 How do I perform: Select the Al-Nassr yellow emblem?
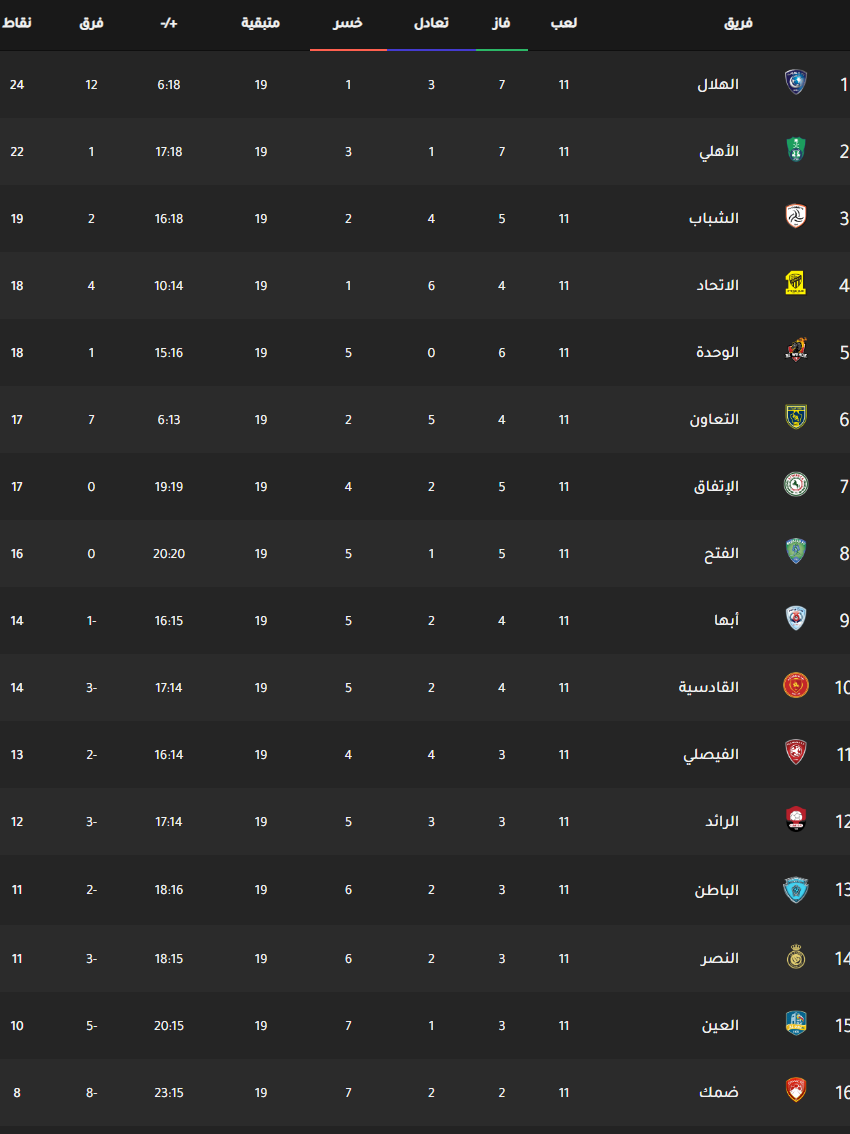pos(796,956)
